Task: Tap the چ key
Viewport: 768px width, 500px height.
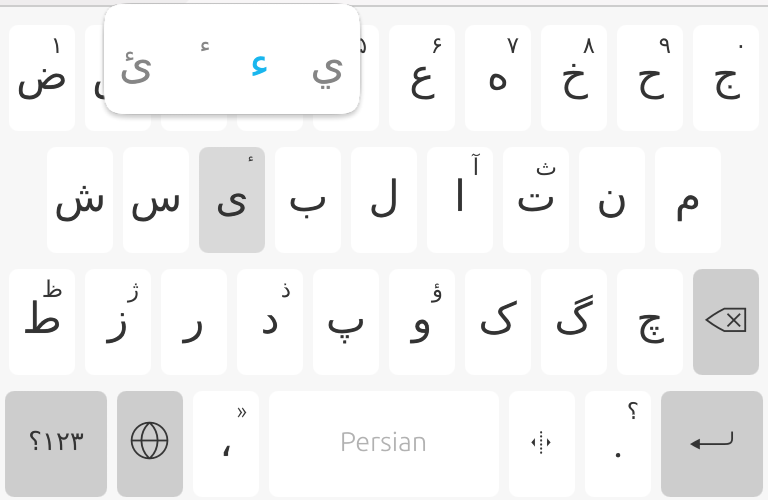Action: click(650, 322)
